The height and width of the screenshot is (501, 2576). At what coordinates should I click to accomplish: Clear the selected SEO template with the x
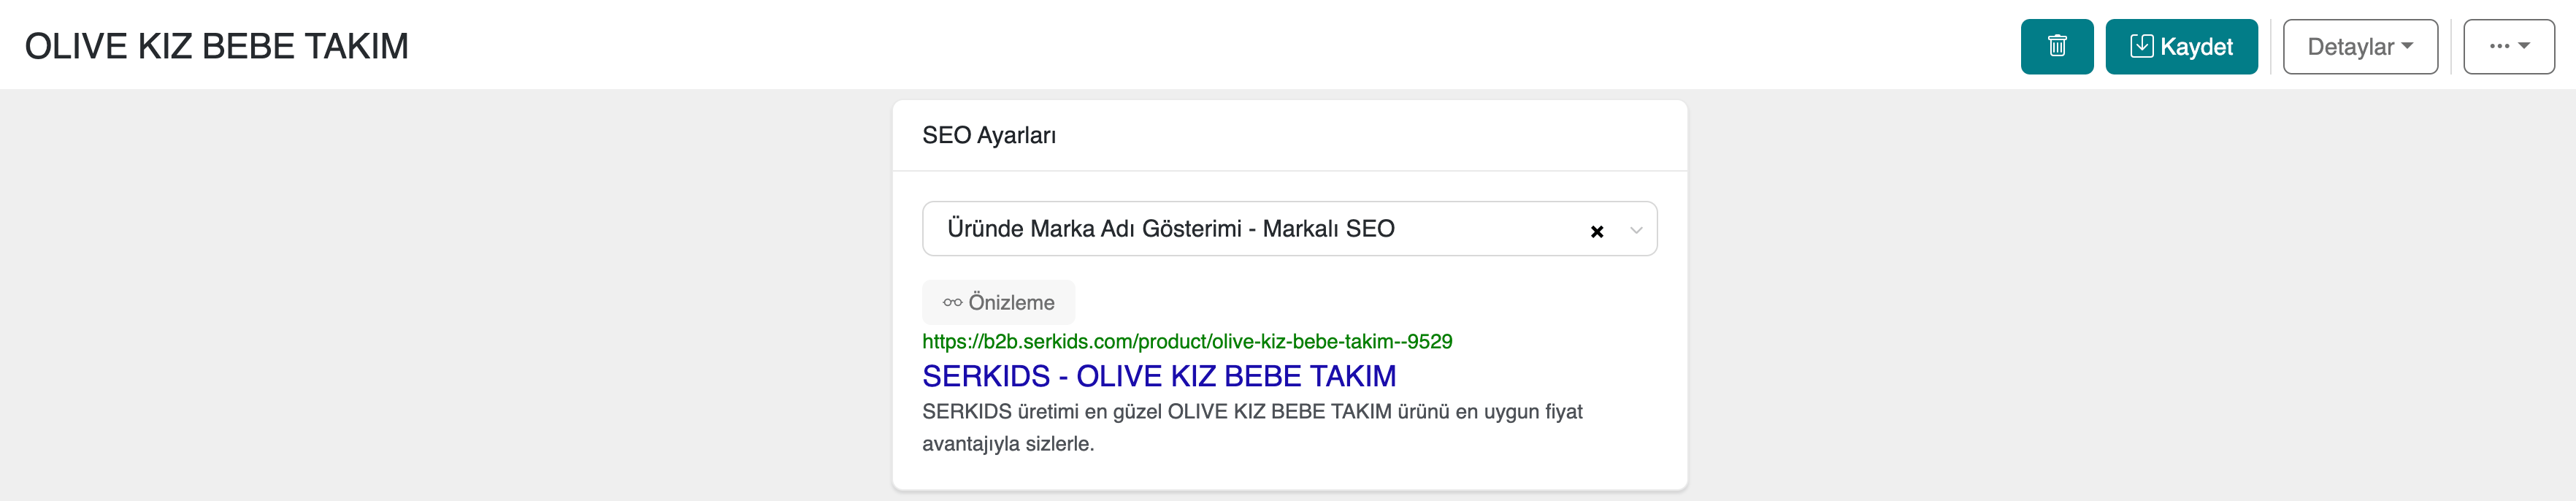click(x=1596, y=231)
